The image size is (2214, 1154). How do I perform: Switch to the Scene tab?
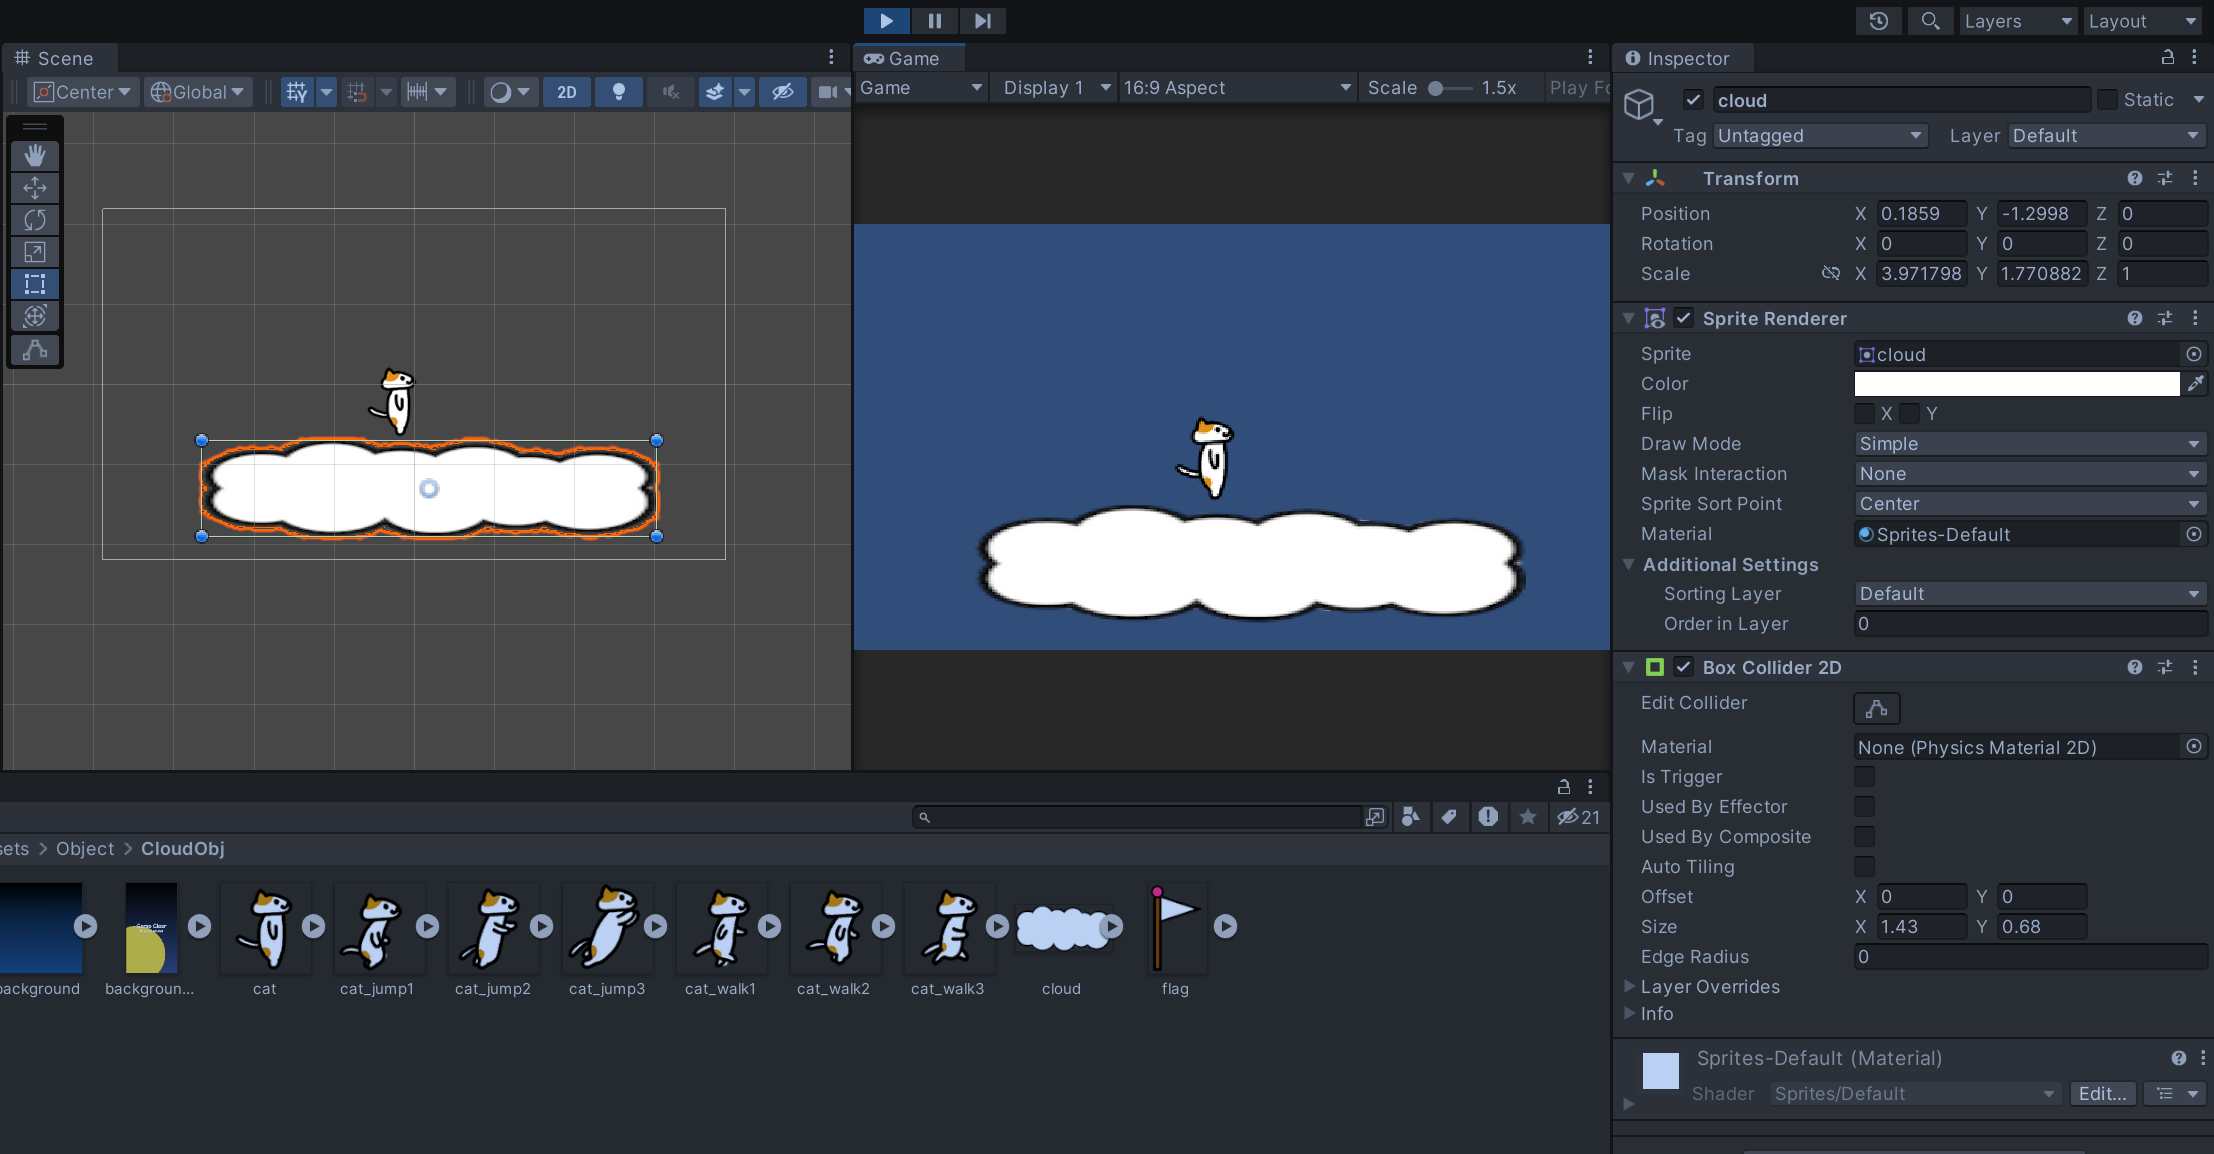56,58
